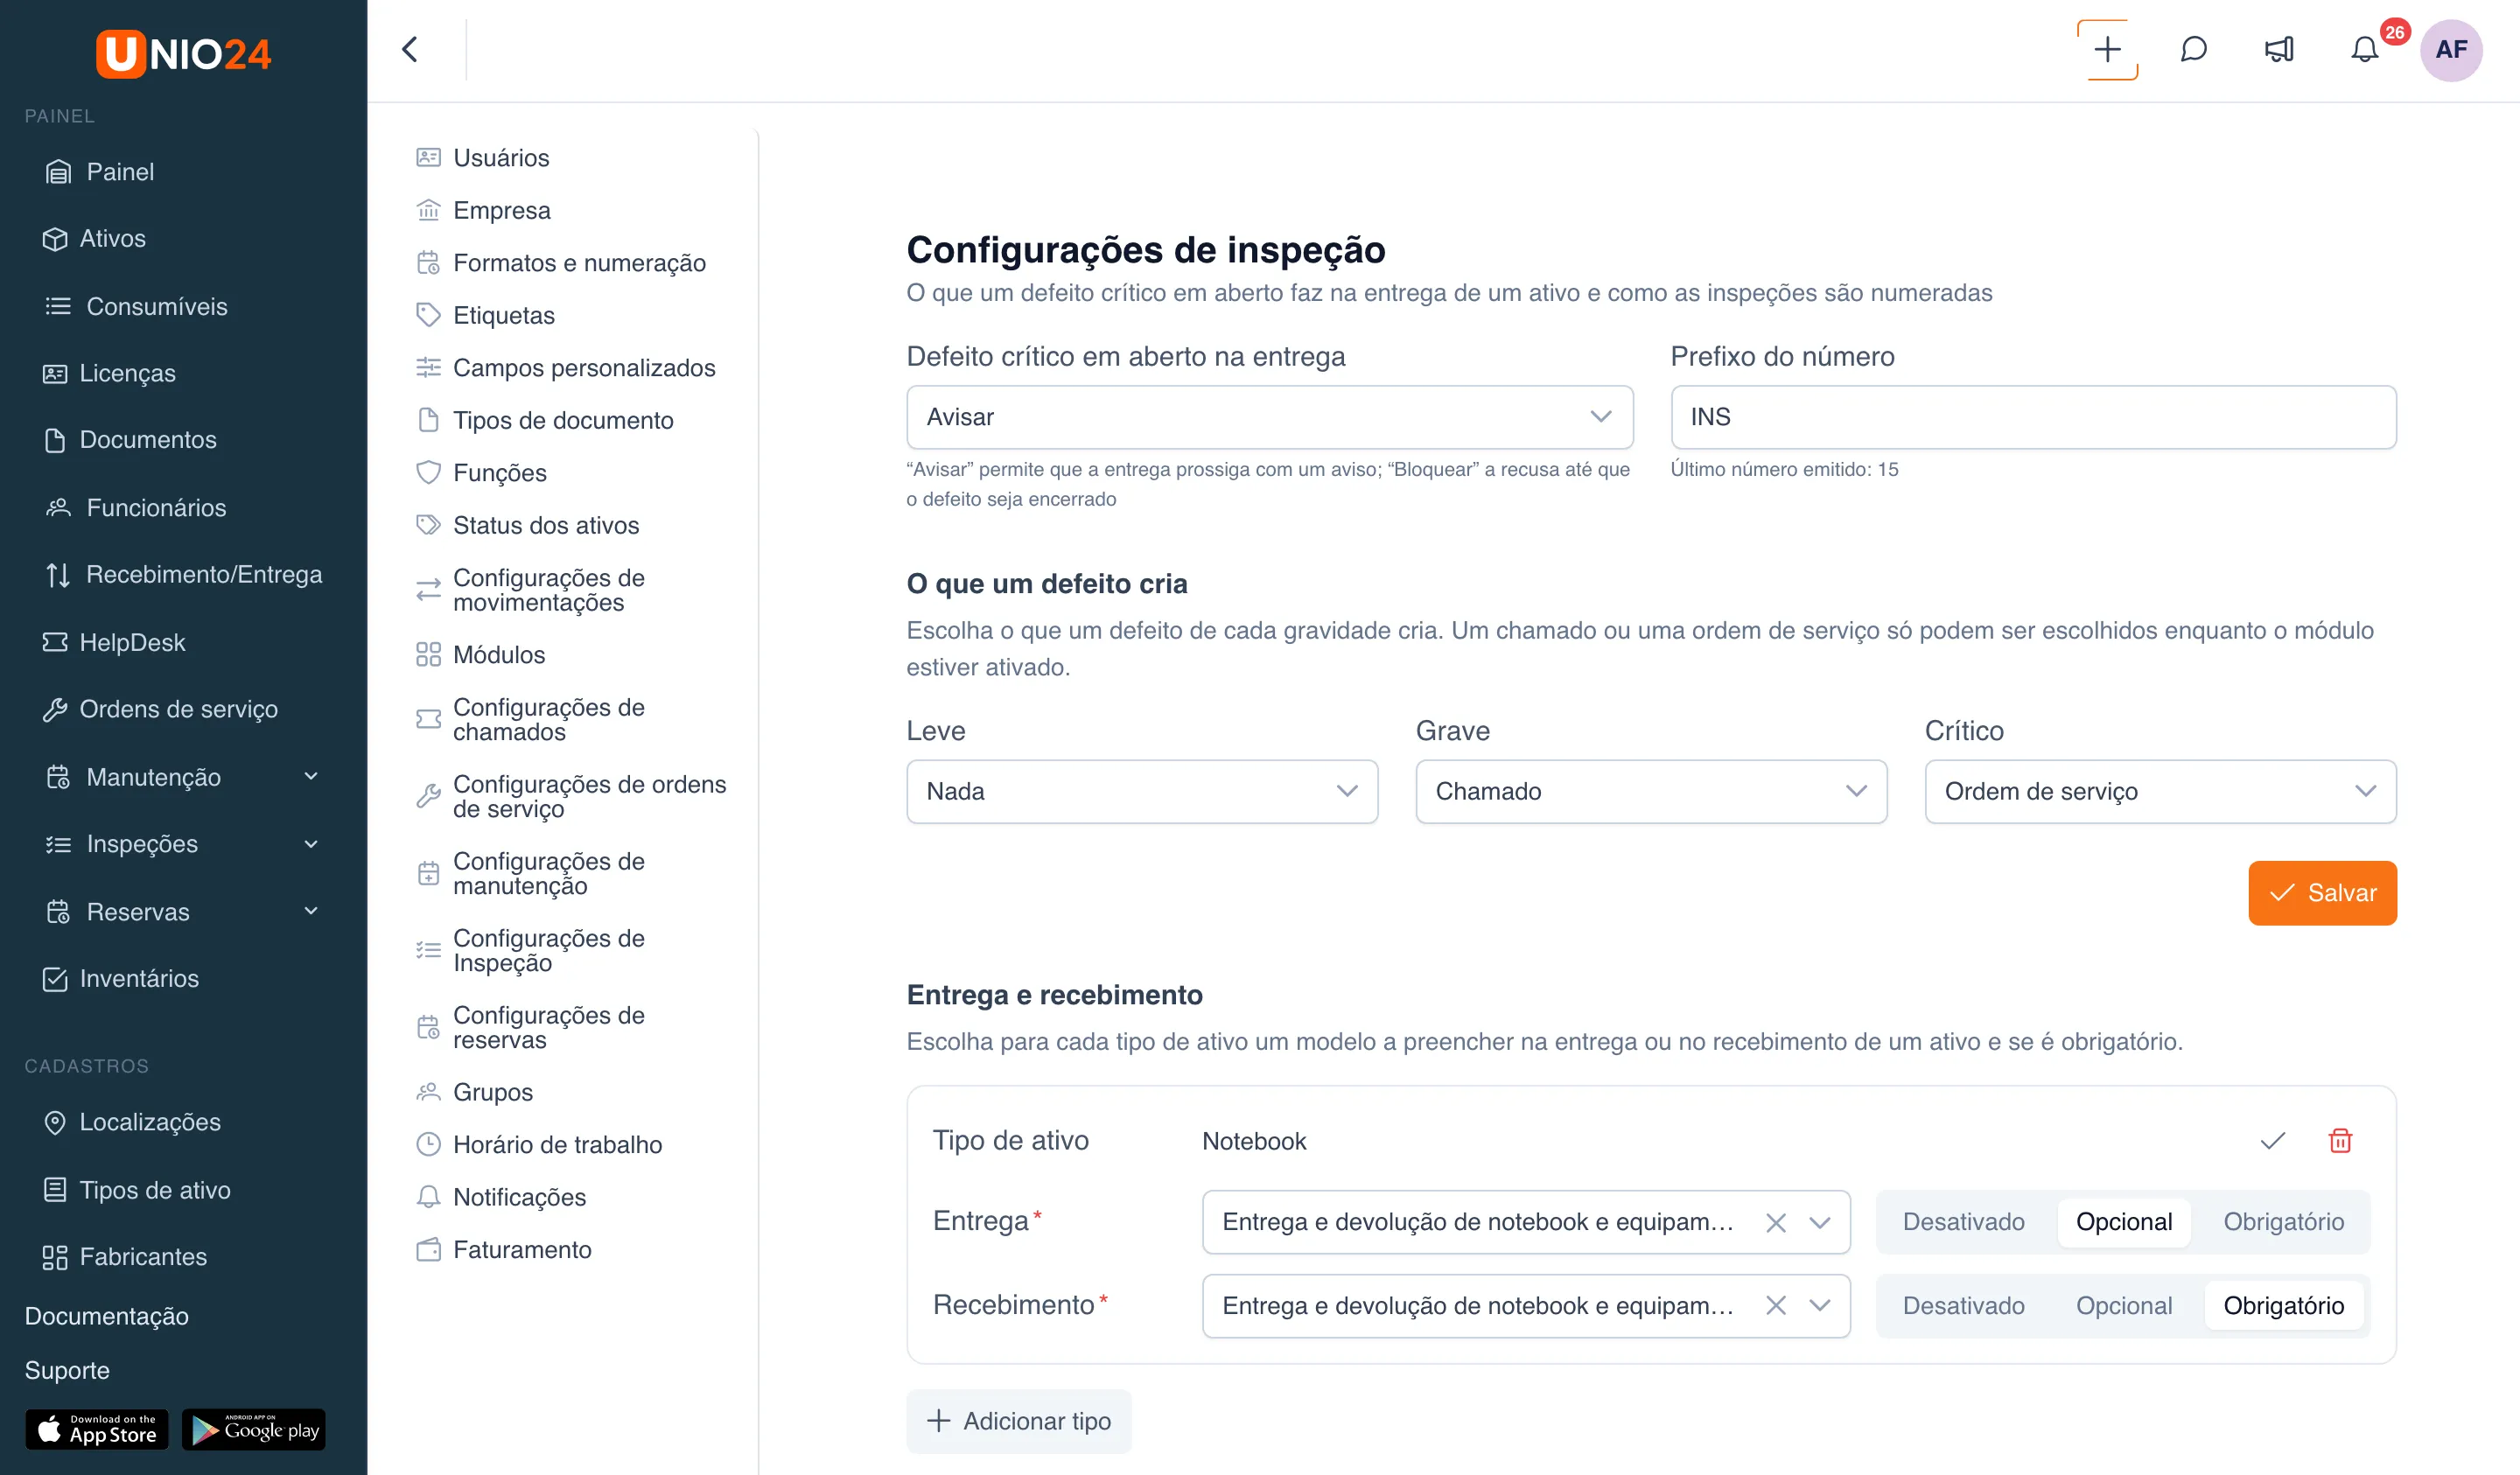Click the Adicionar tipo button

tap(1019, 1421)
